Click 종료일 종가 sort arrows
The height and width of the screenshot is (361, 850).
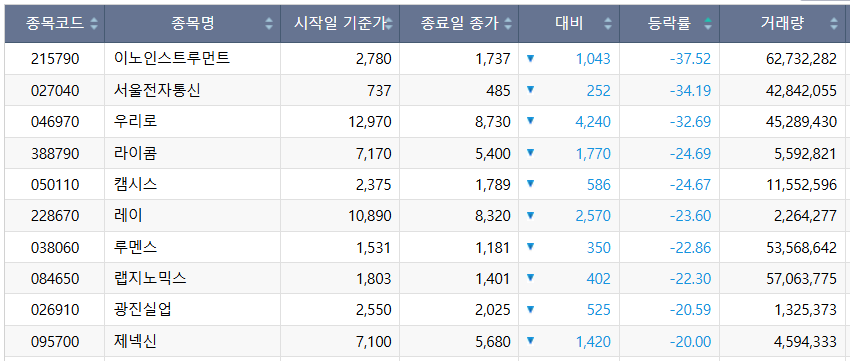pyautogui.click(x=508, y=23)
